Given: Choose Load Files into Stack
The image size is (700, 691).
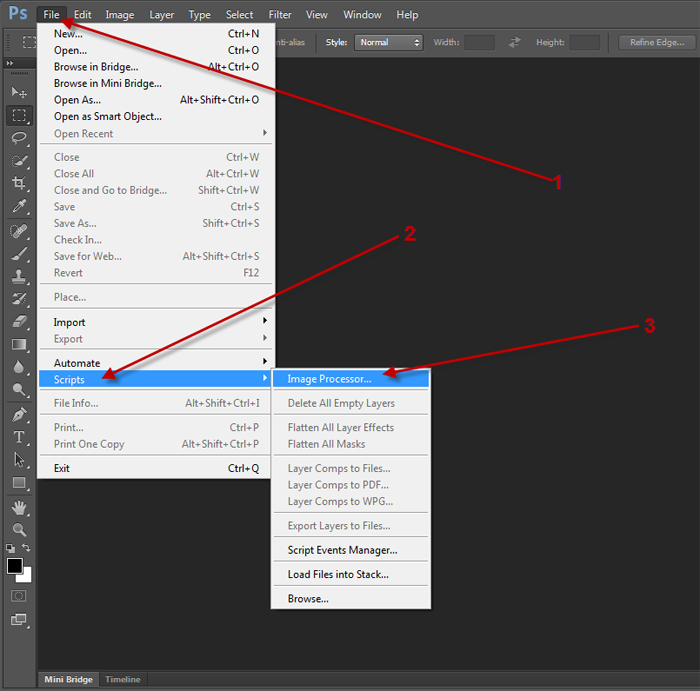Looking at the screenshot, I should pos(351,574).
